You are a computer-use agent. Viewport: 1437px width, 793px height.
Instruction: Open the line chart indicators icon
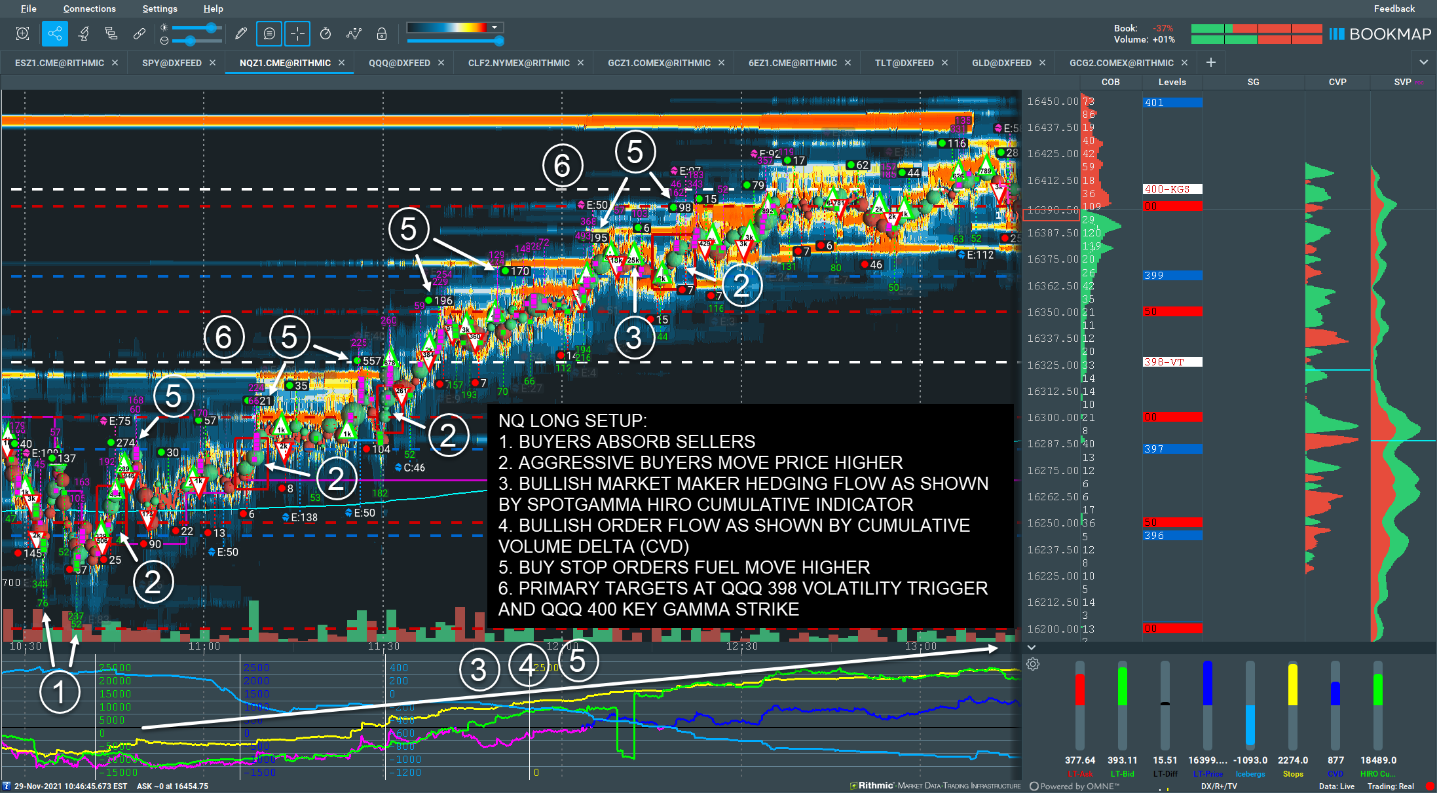353,33
